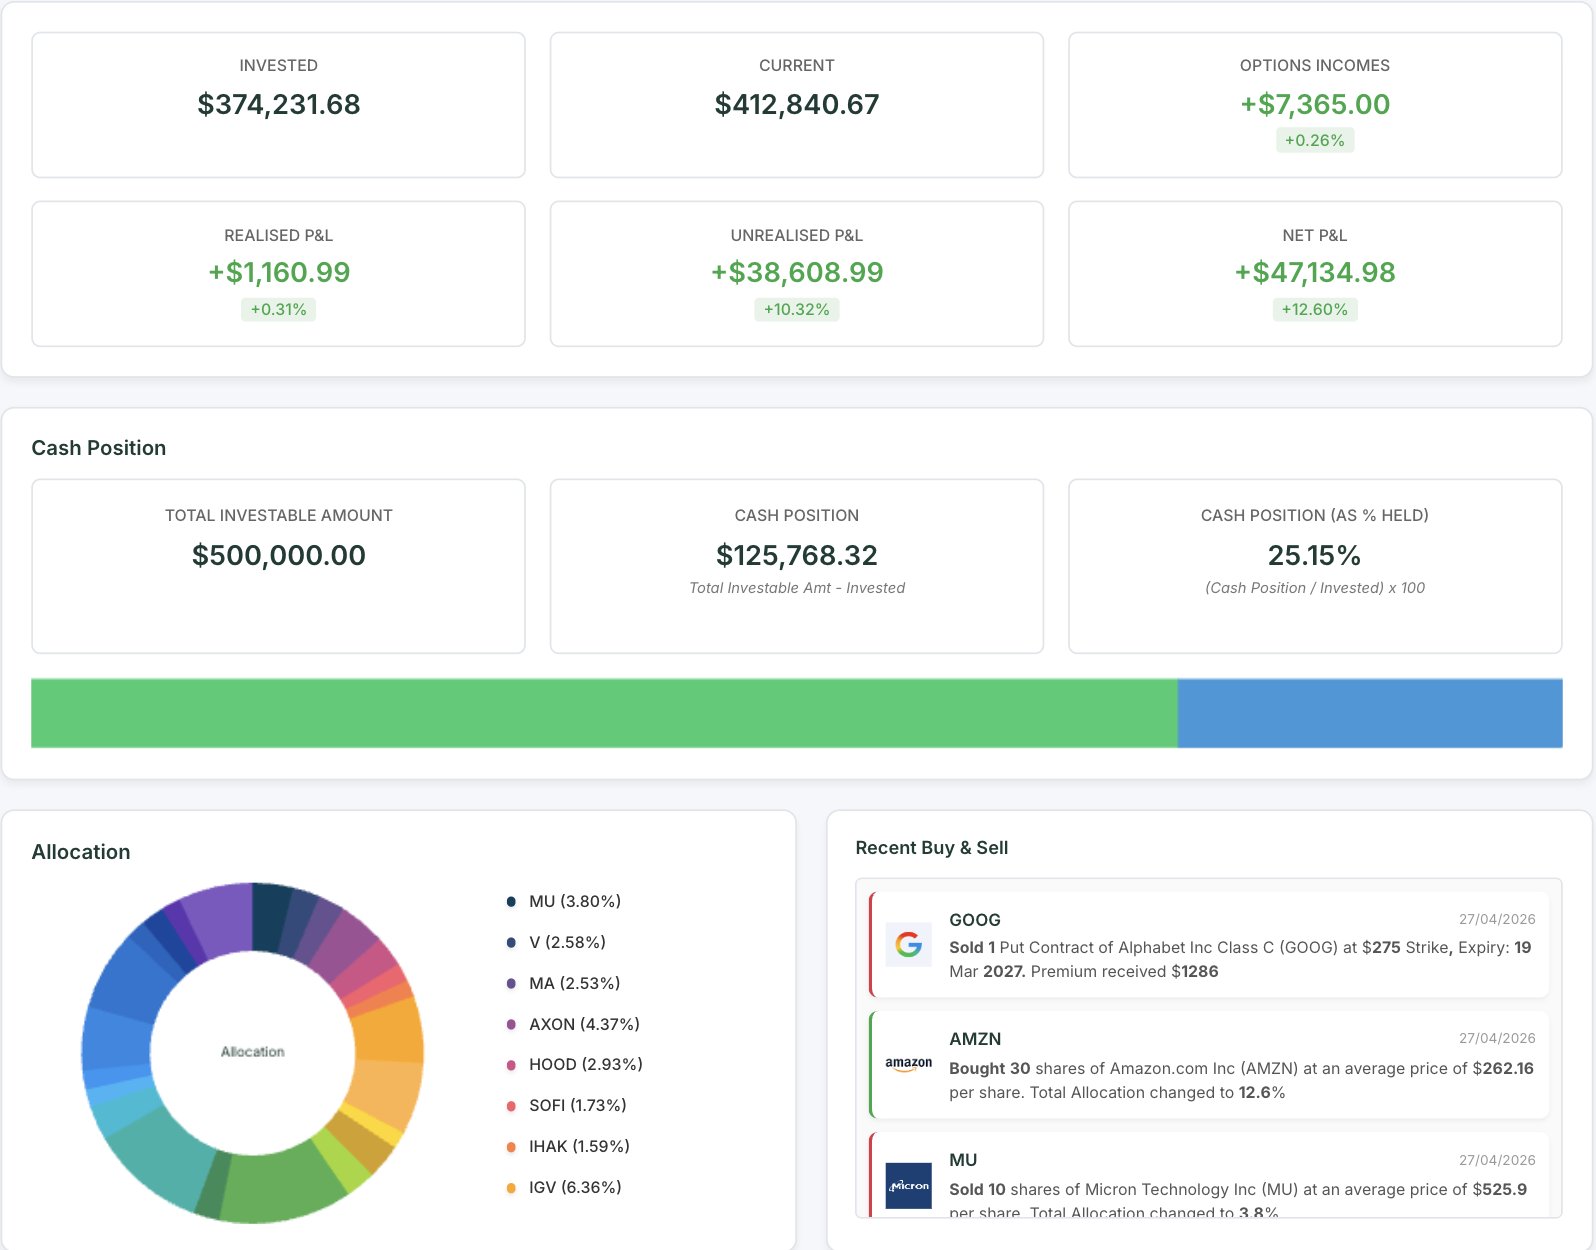Click the +10.32% unrealised badge
This screenshot has width=1596, height=1250.
point(797,310)
